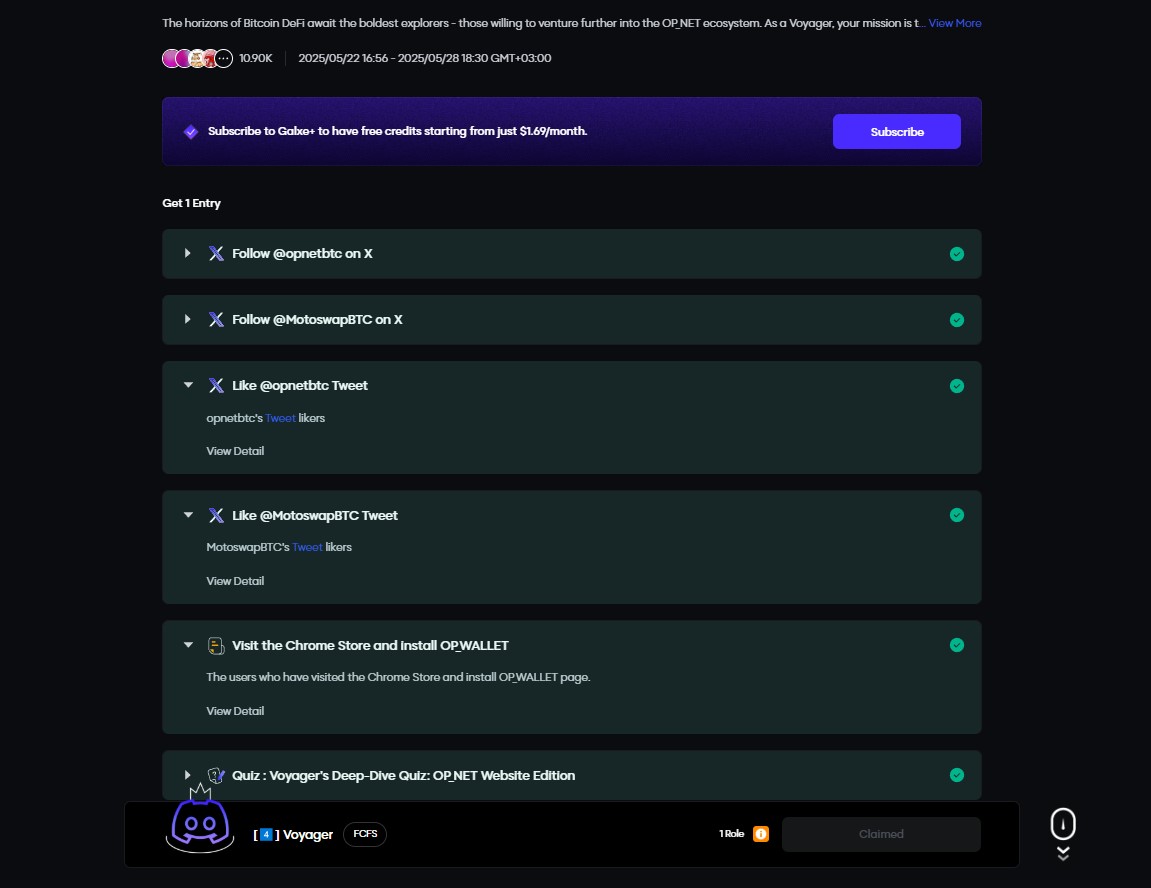This screenshot has height=888, width=1151.
Task: Show full description with View More
Action: pos(955,23)
